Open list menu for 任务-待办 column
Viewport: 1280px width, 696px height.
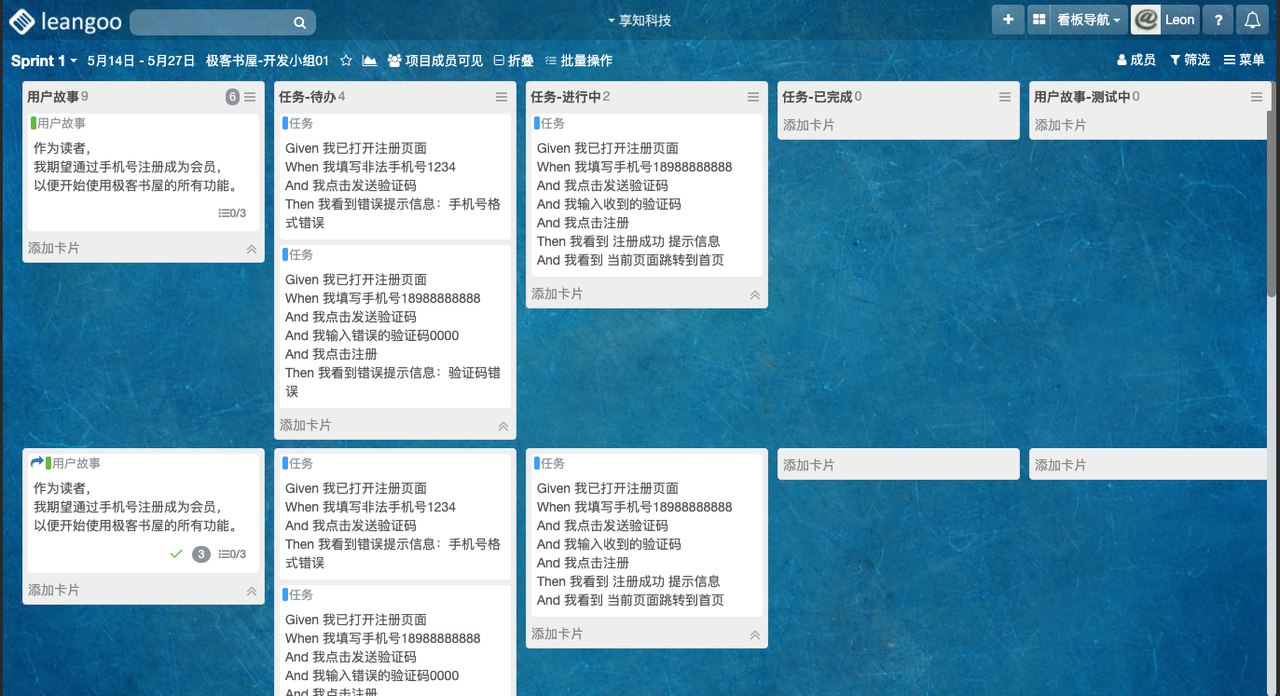[x=501, y=97]
